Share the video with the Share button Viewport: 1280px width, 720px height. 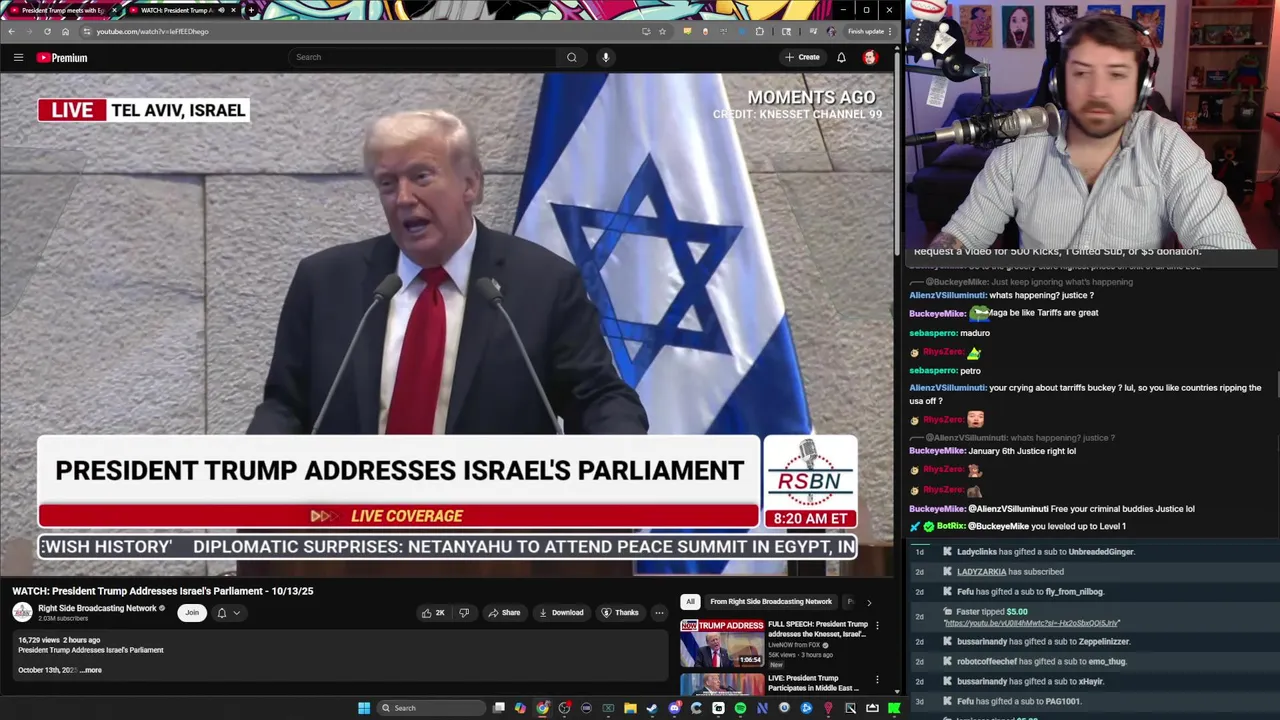(x=504, y=613)
